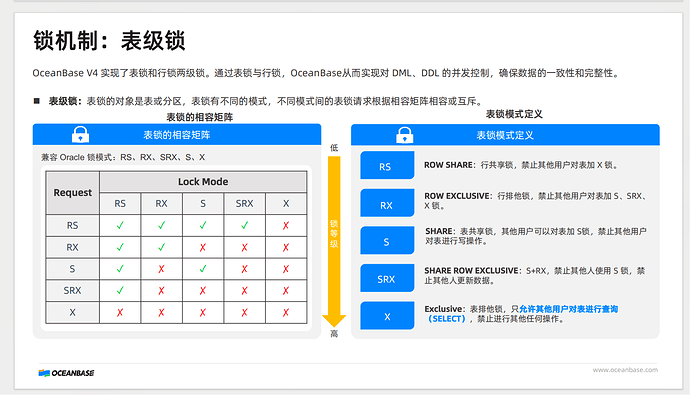
Task: Click the red cross at X row, RS column
Action: pyautogui.click(x=120, y=312)
